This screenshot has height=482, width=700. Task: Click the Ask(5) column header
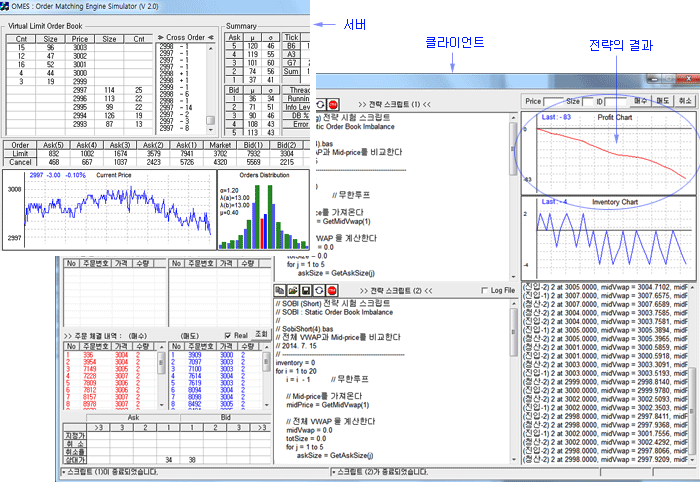tap(54, 145)
